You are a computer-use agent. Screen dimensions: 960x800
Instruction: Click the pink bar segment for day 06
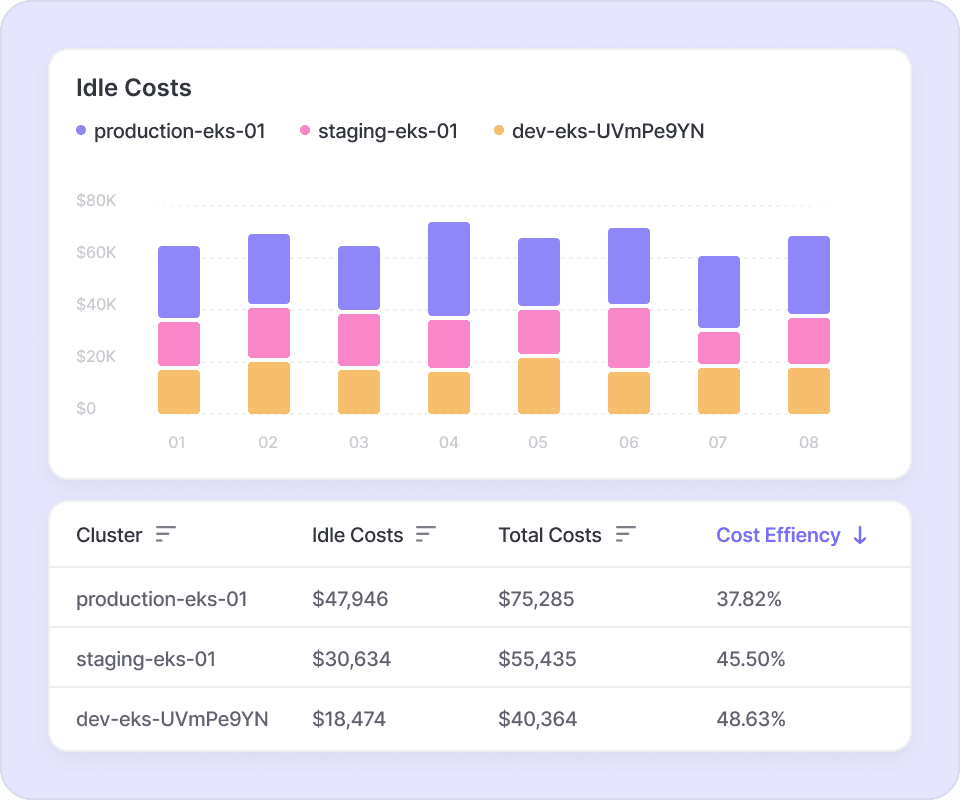pyautogui.click(x=629, y=338)
